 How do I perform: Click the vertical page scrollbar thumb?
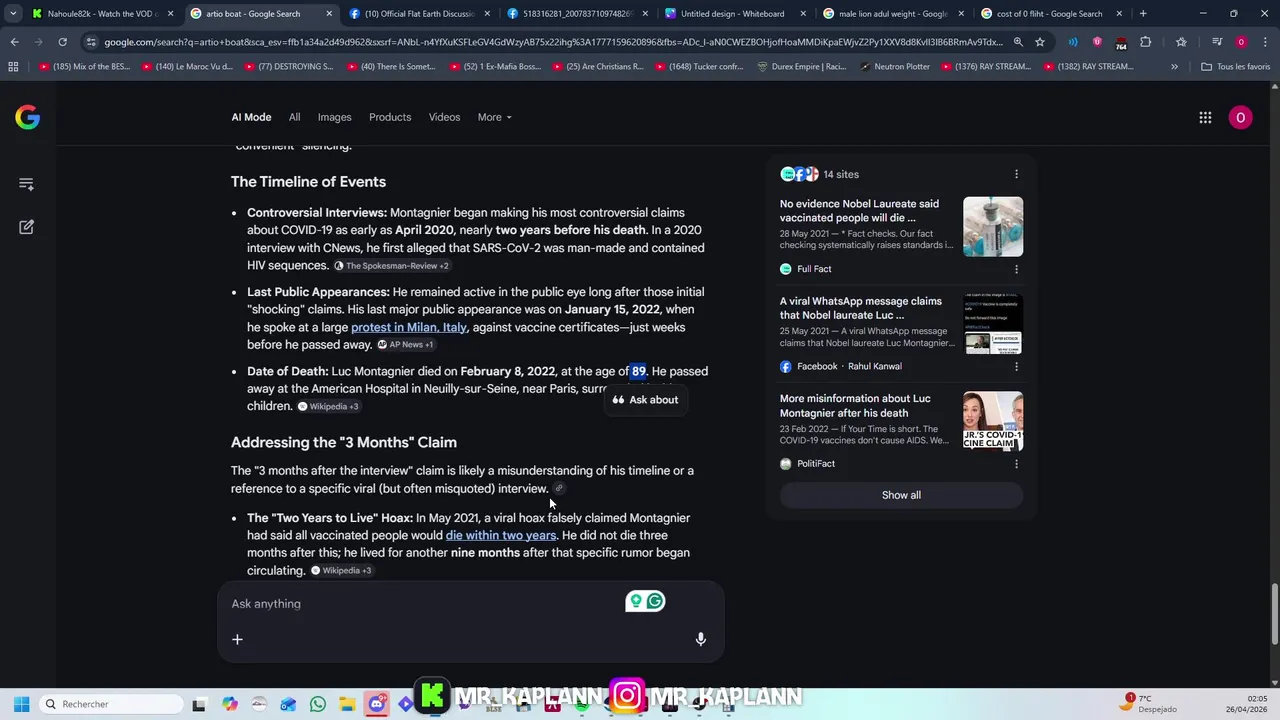[1274, 614]
